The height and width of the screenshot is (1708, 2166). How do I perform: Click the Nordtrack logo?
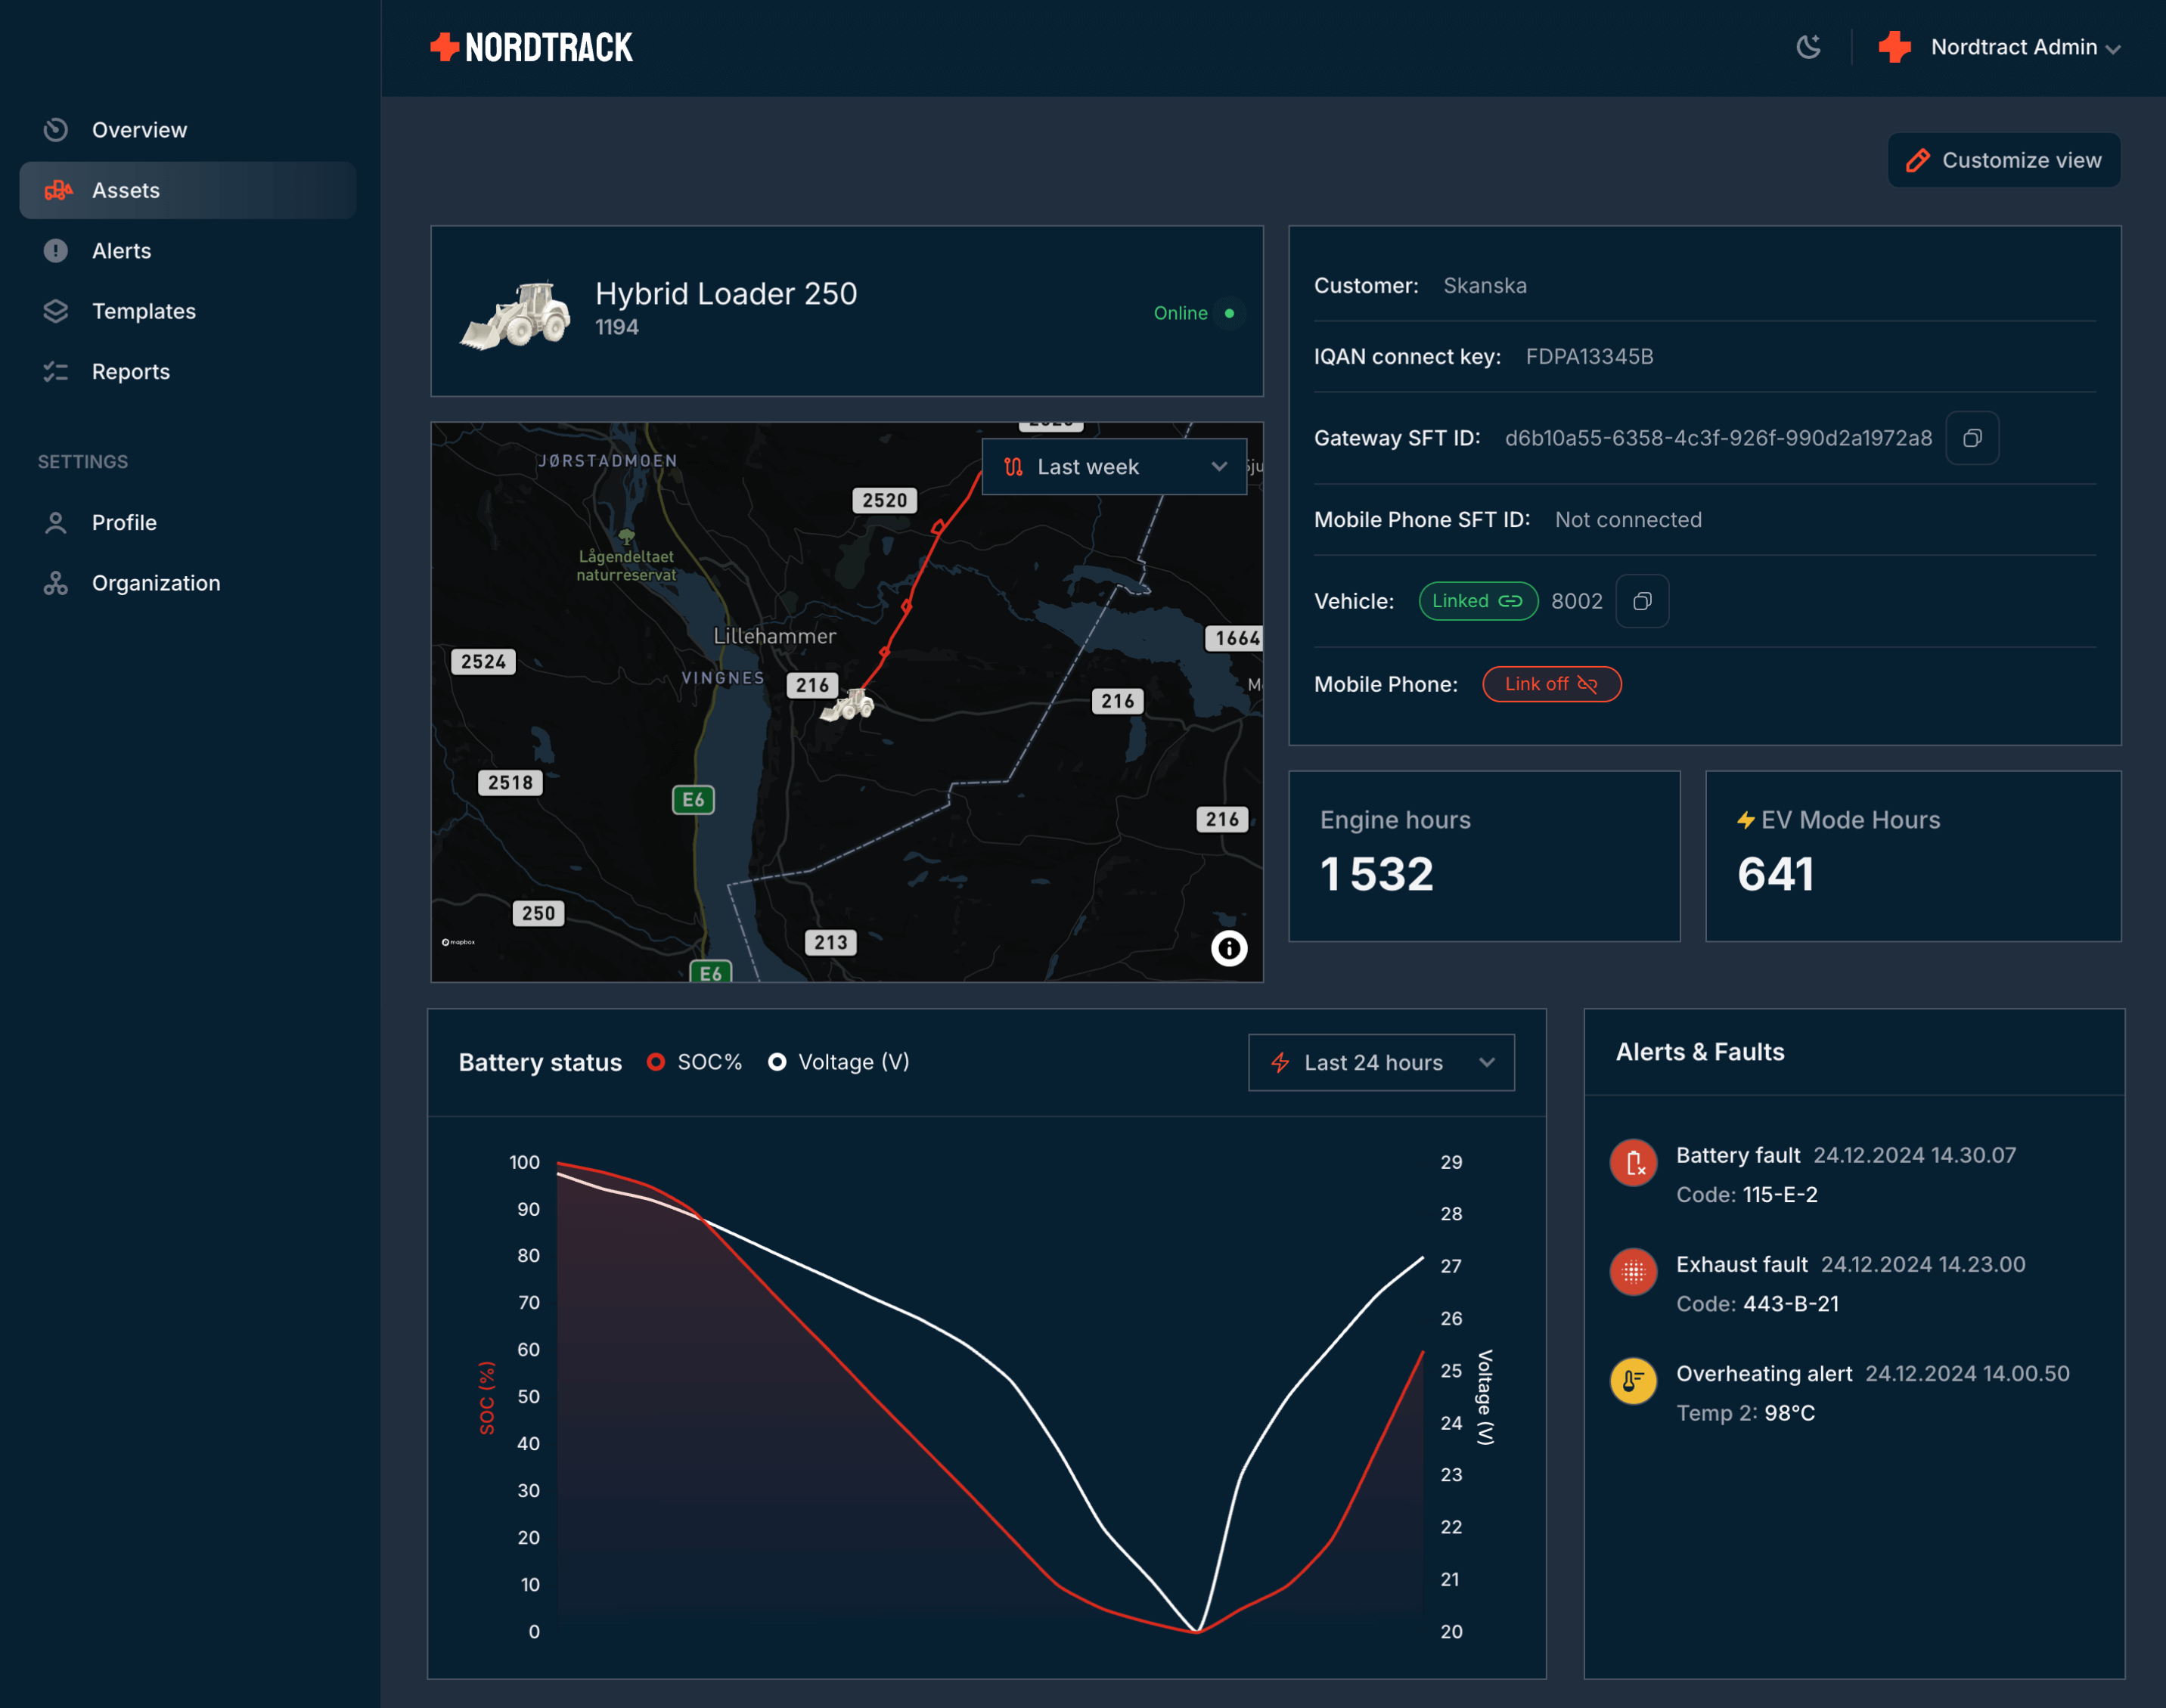coord(532,47)
